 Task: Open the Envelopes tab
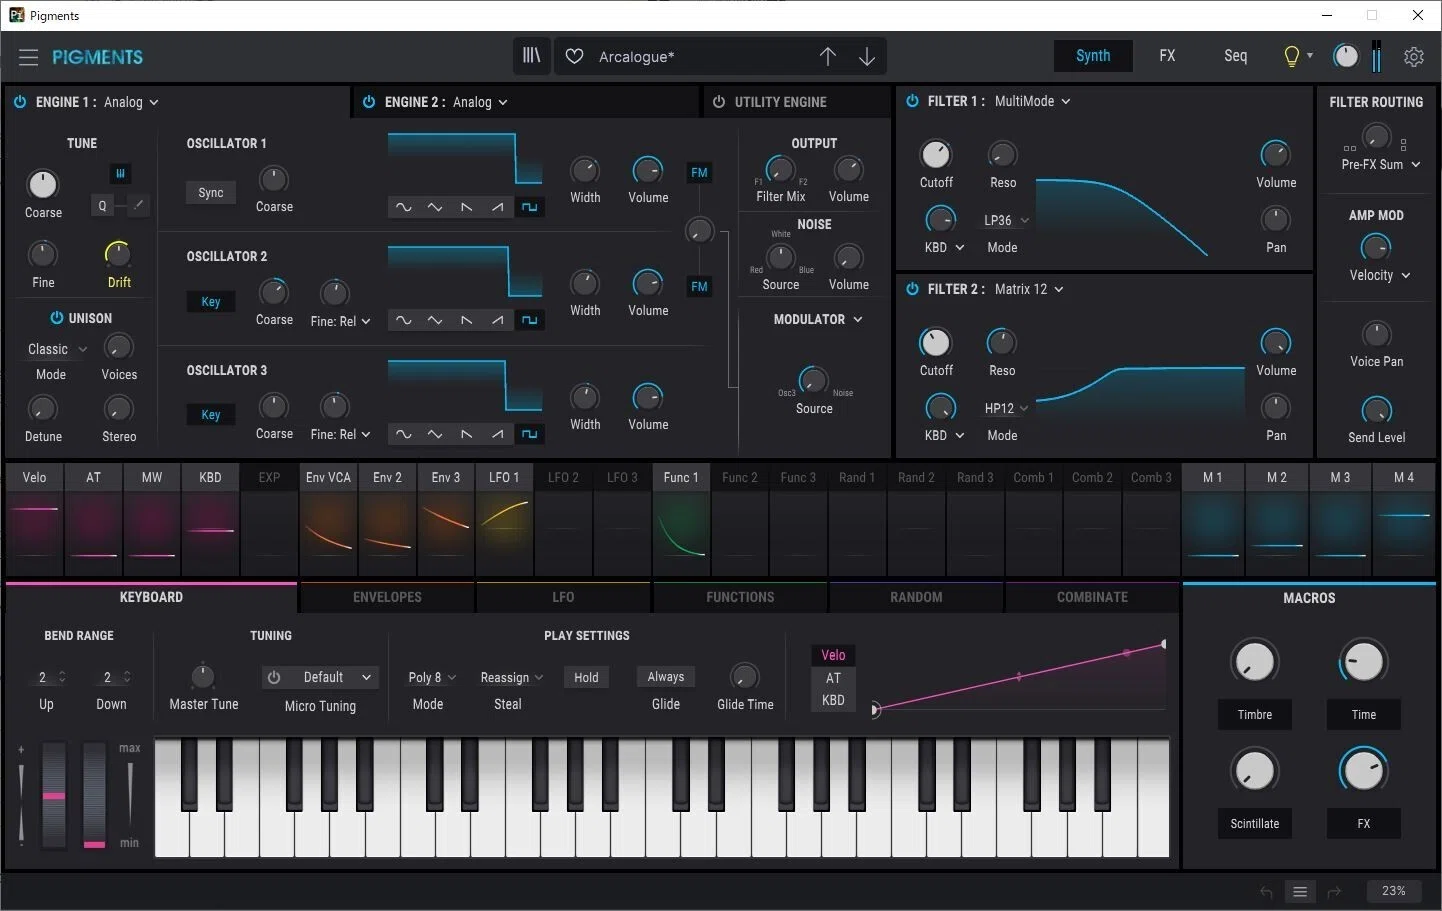pos(387,597)
